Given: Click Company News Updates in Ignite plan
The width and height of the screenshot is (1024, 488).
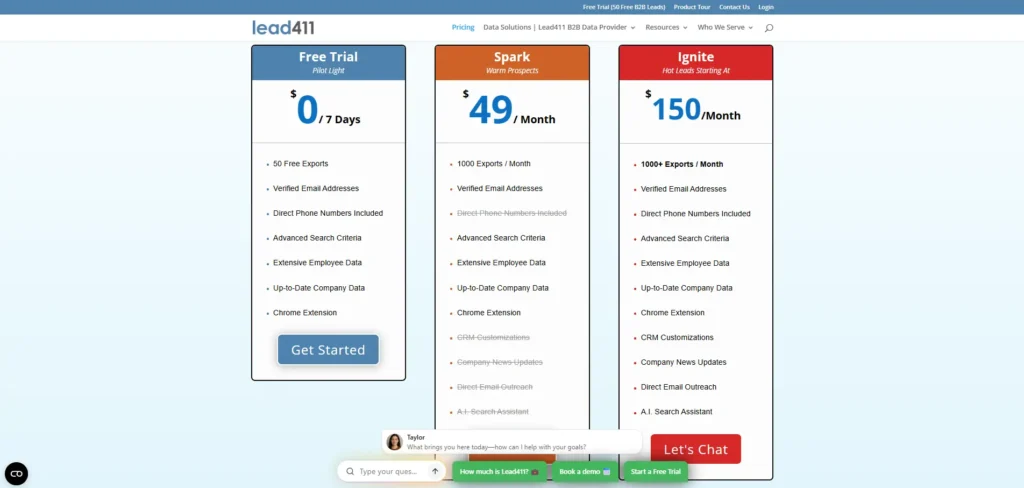Looking at the screenshot, I should tap(683, 362).
